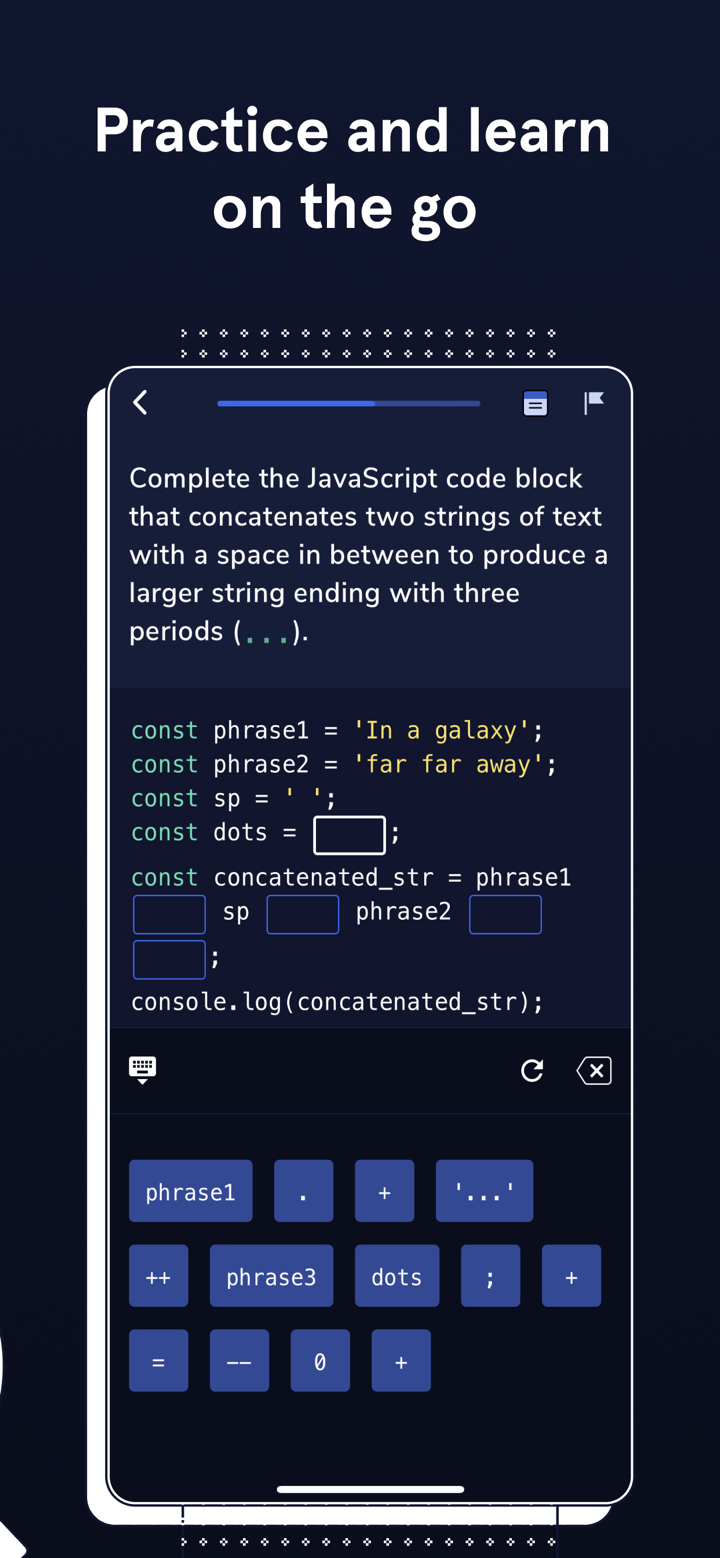Tap the dots answer token
Image resolution: width=720 pixels, height=1558 pixels.
396,1276
